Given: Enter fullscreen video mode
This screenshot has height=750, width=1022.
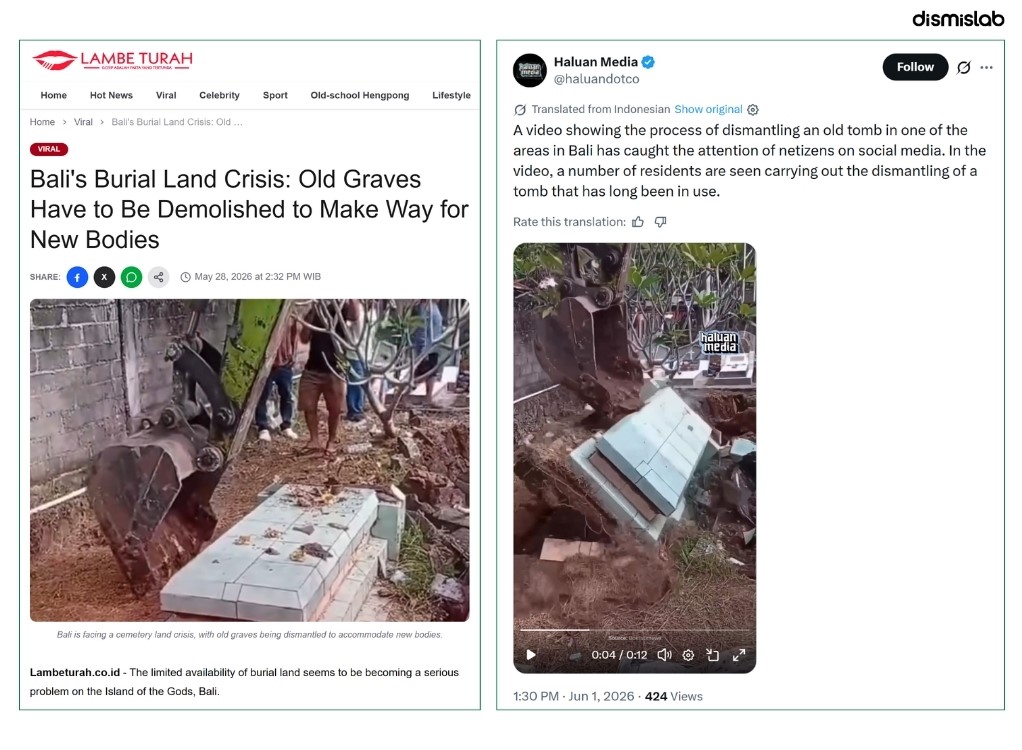Looking at the screenshot, I should (x=738, y=655).
